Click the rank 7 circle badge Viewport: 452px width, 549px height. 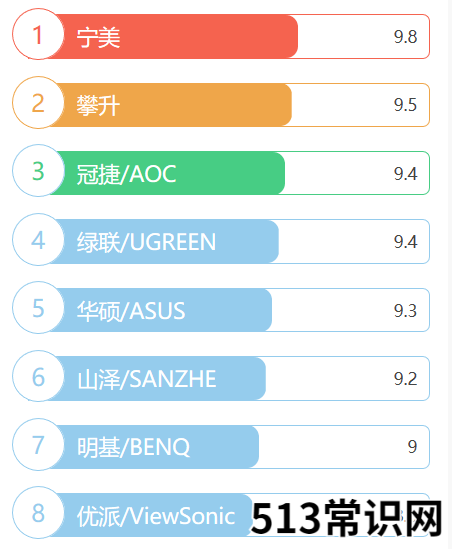(38, 444)
